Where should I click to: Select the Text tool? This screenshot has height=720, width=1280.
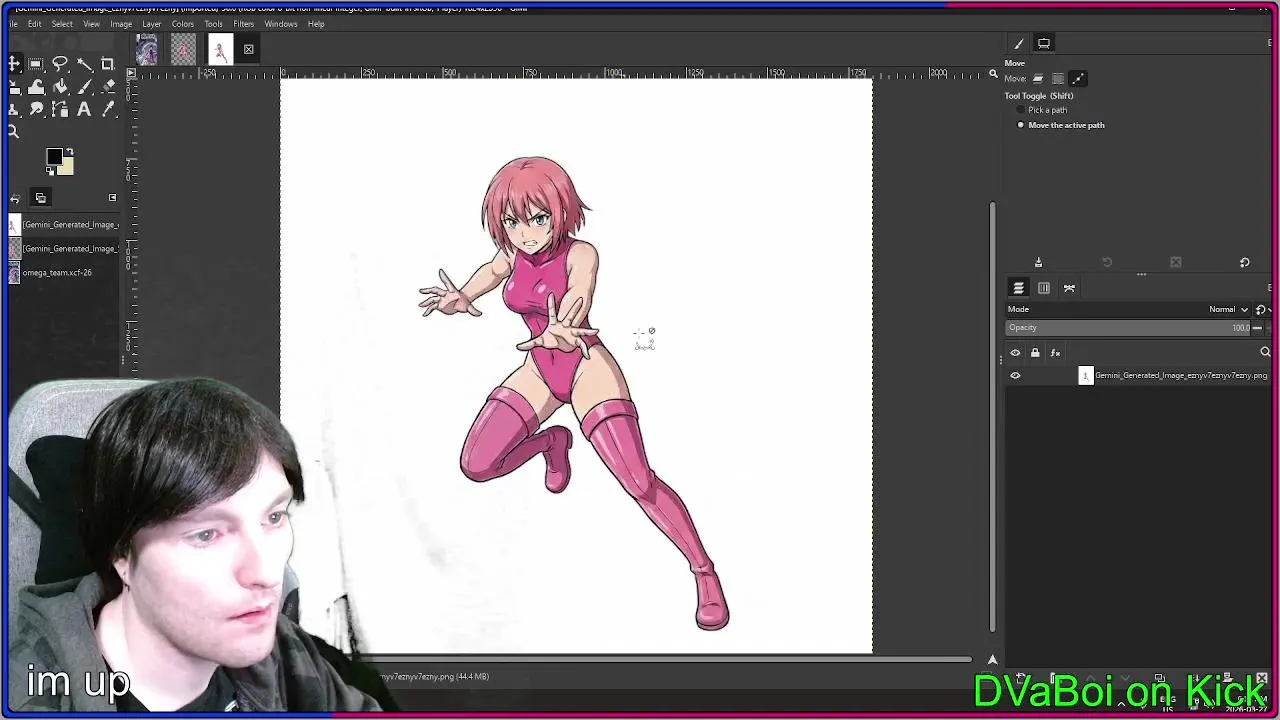point(84,110)
